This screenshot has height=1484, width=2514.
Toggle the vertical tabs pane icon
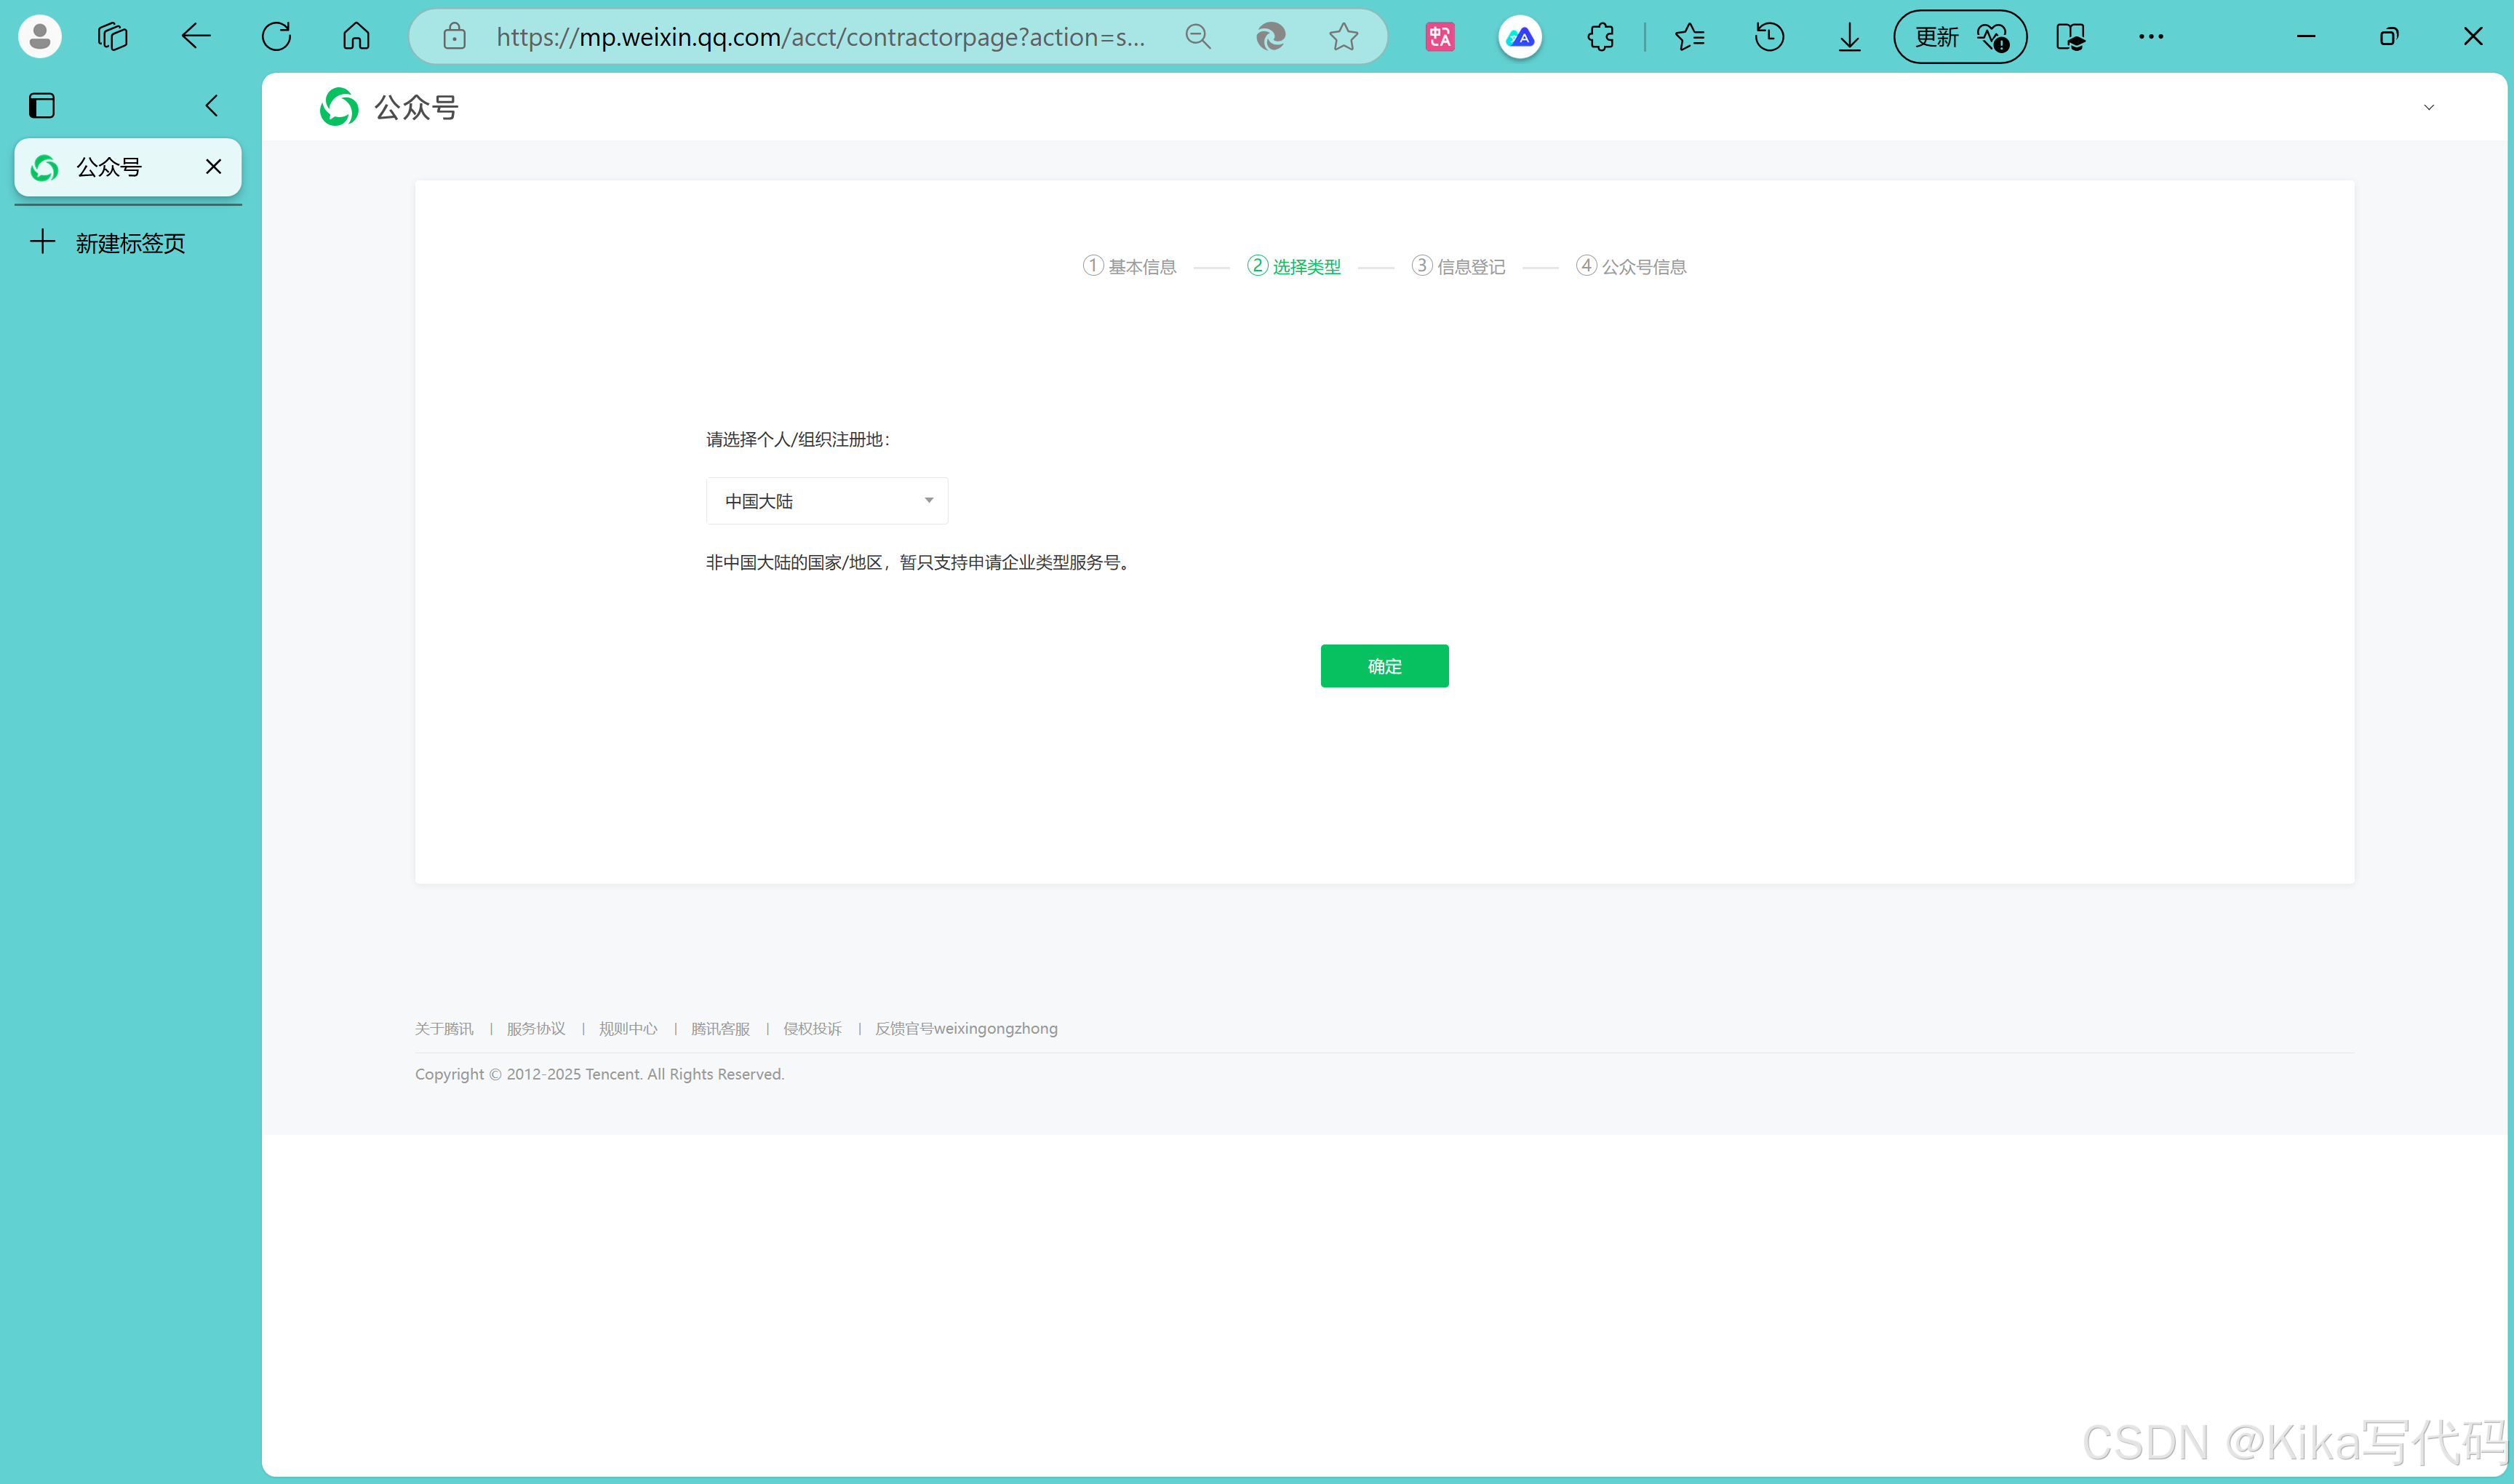(42, 105)
